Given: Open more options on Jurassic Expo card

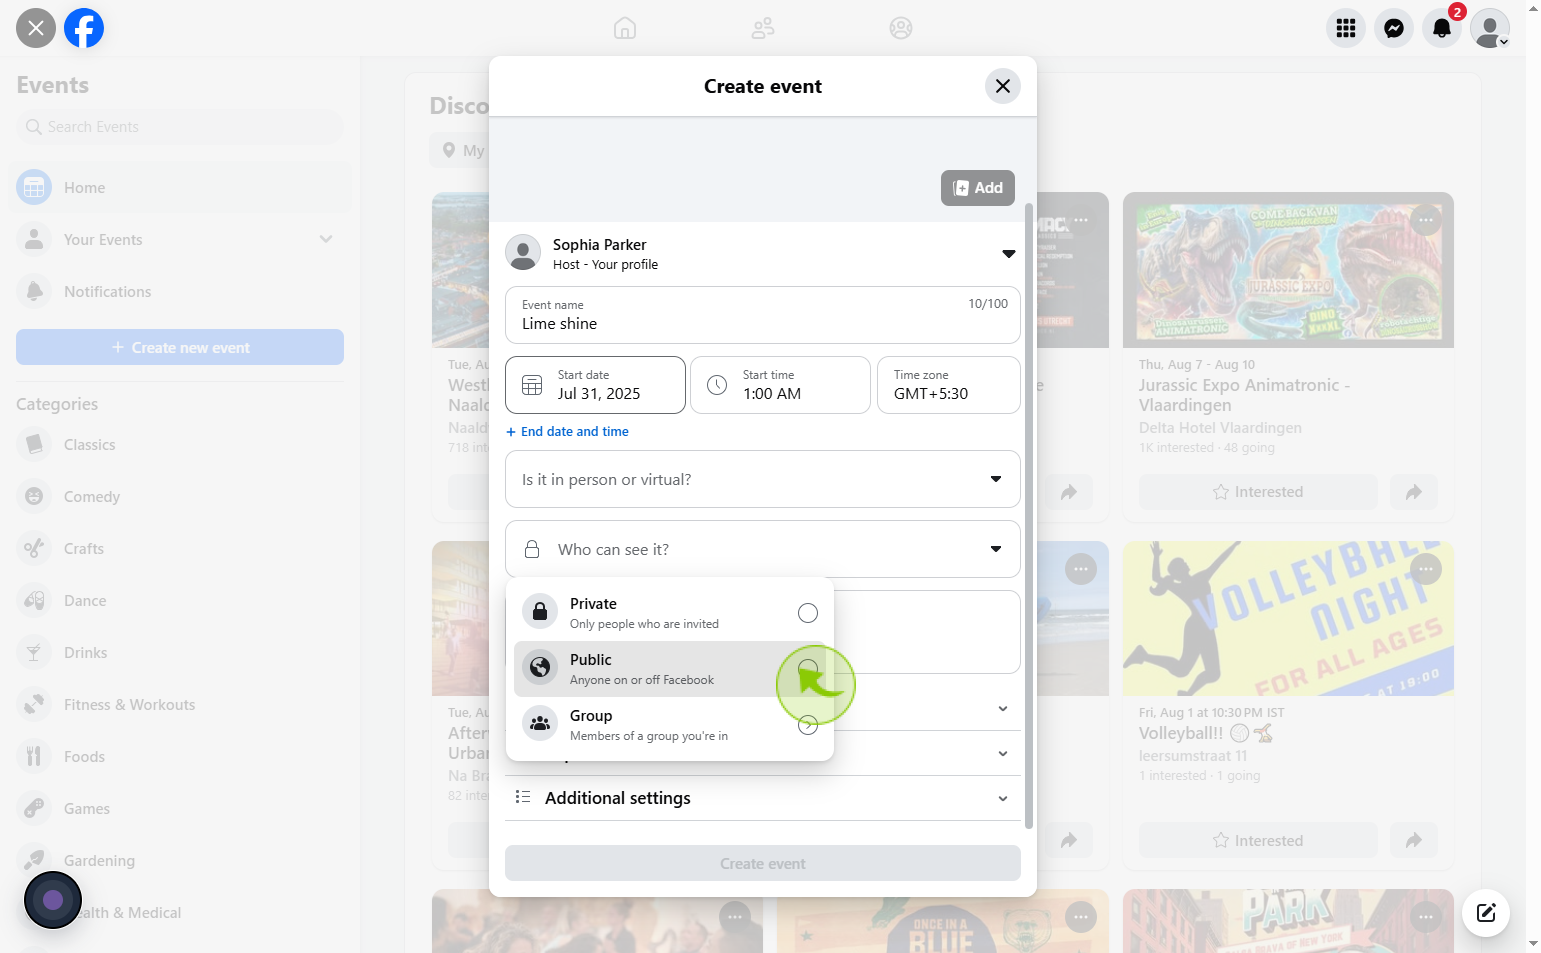Looking at the screenshot, I should pyautogui.click(x=1426, y=220).
